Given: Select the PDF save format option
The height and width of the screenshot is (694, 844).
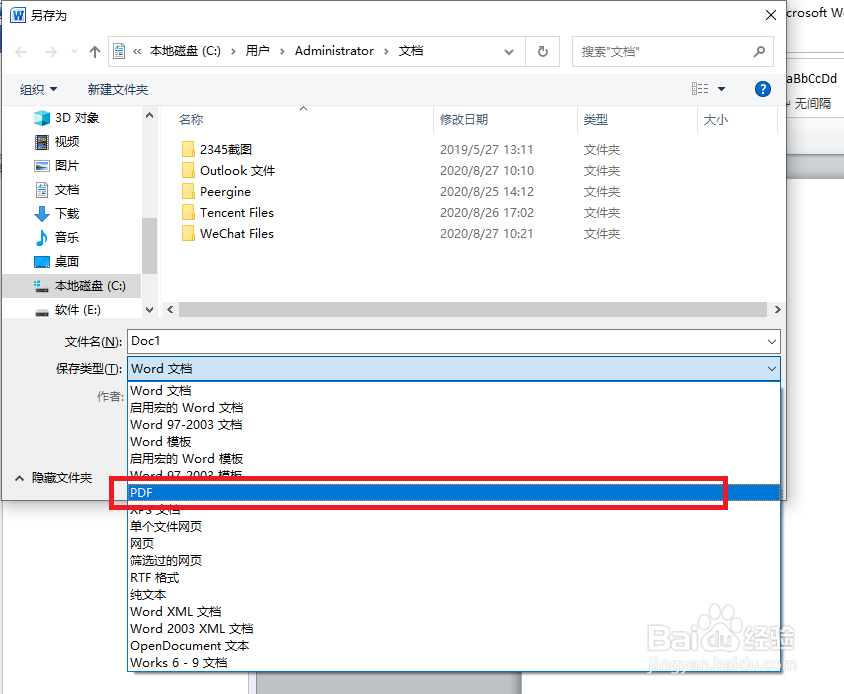Looking at the screenshot, I should (300, 492).
